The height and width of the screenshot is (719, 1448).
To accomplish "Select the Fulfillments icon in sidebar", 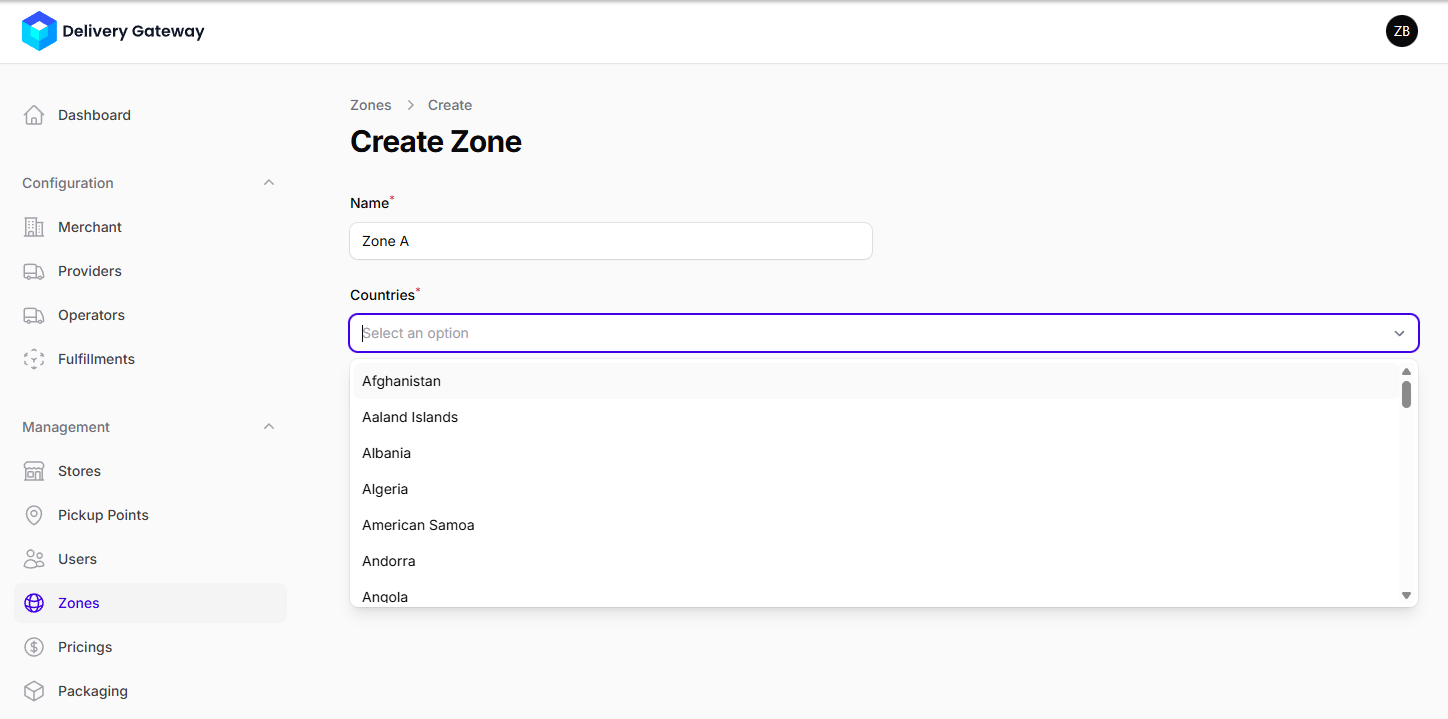I will 34,359.
